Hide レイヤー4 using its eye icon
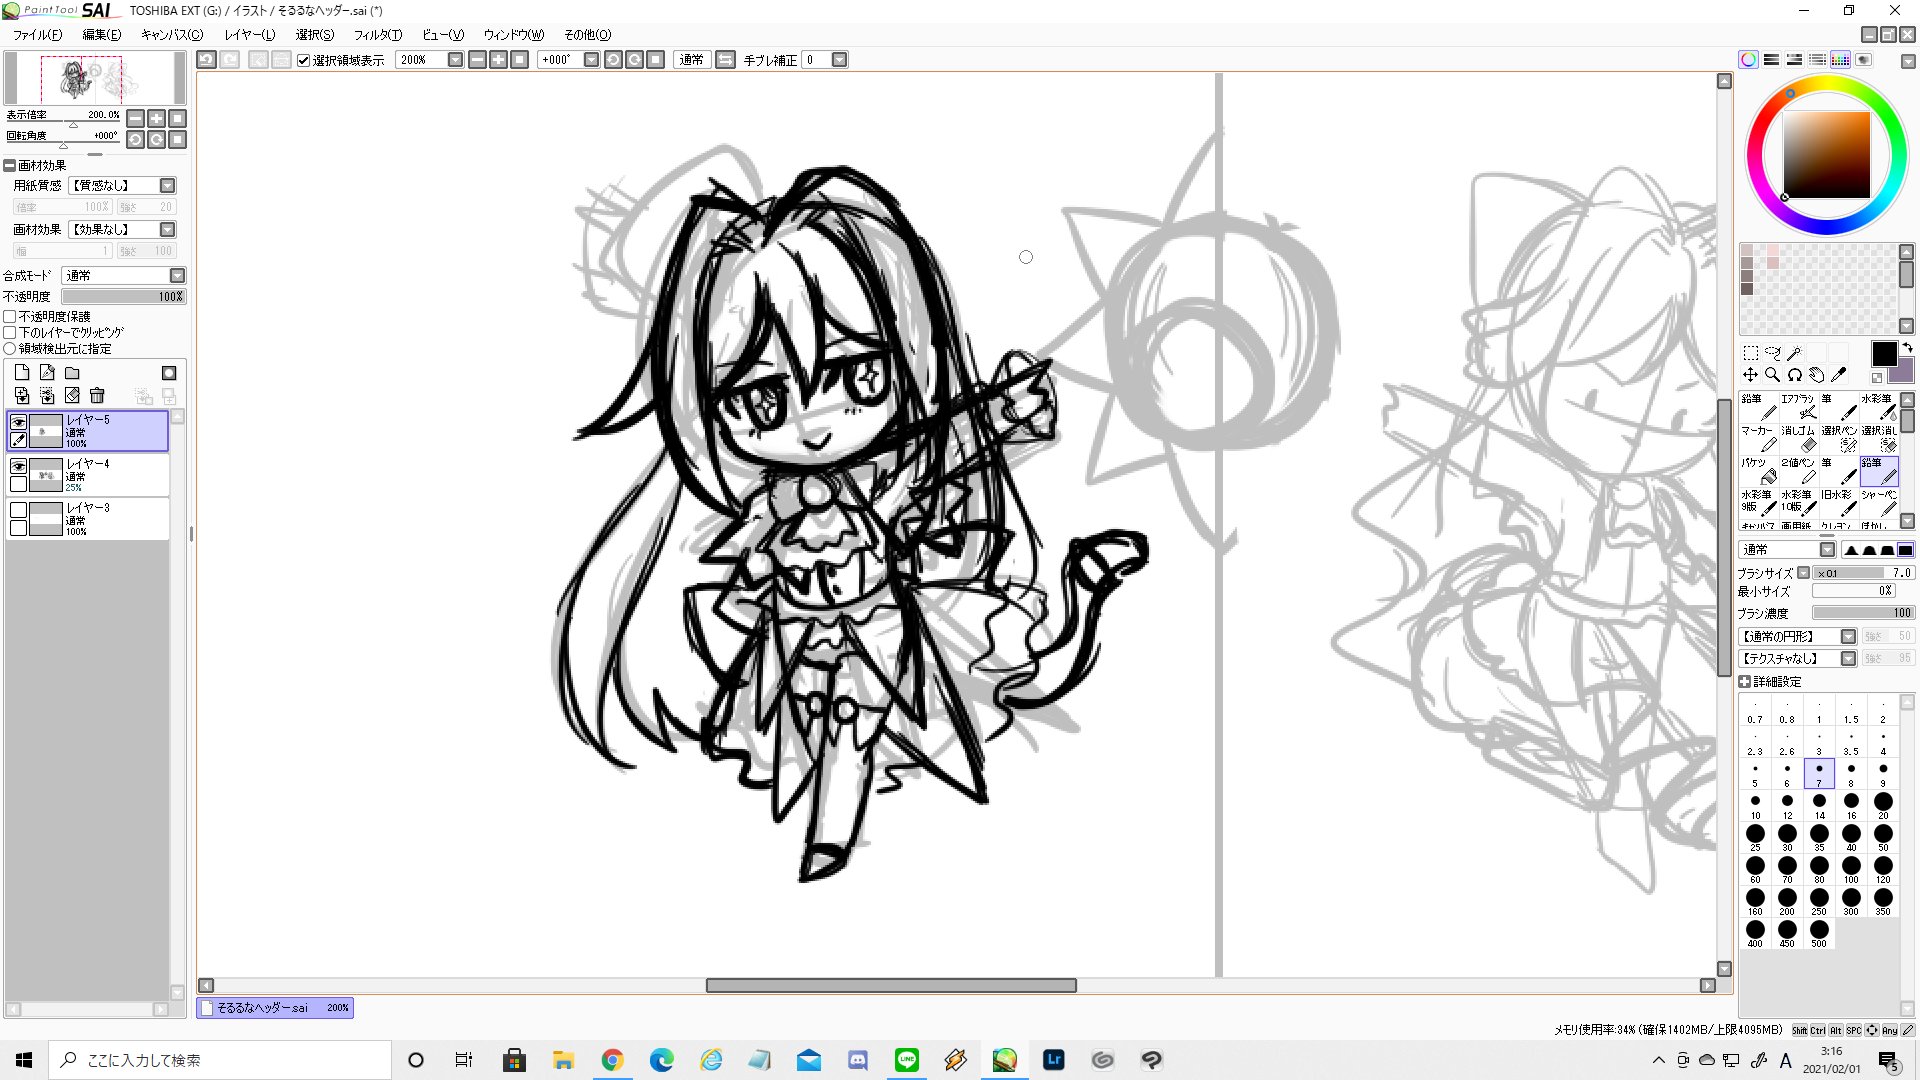The image size is (1920, 1080). click(x=18, y=466)
